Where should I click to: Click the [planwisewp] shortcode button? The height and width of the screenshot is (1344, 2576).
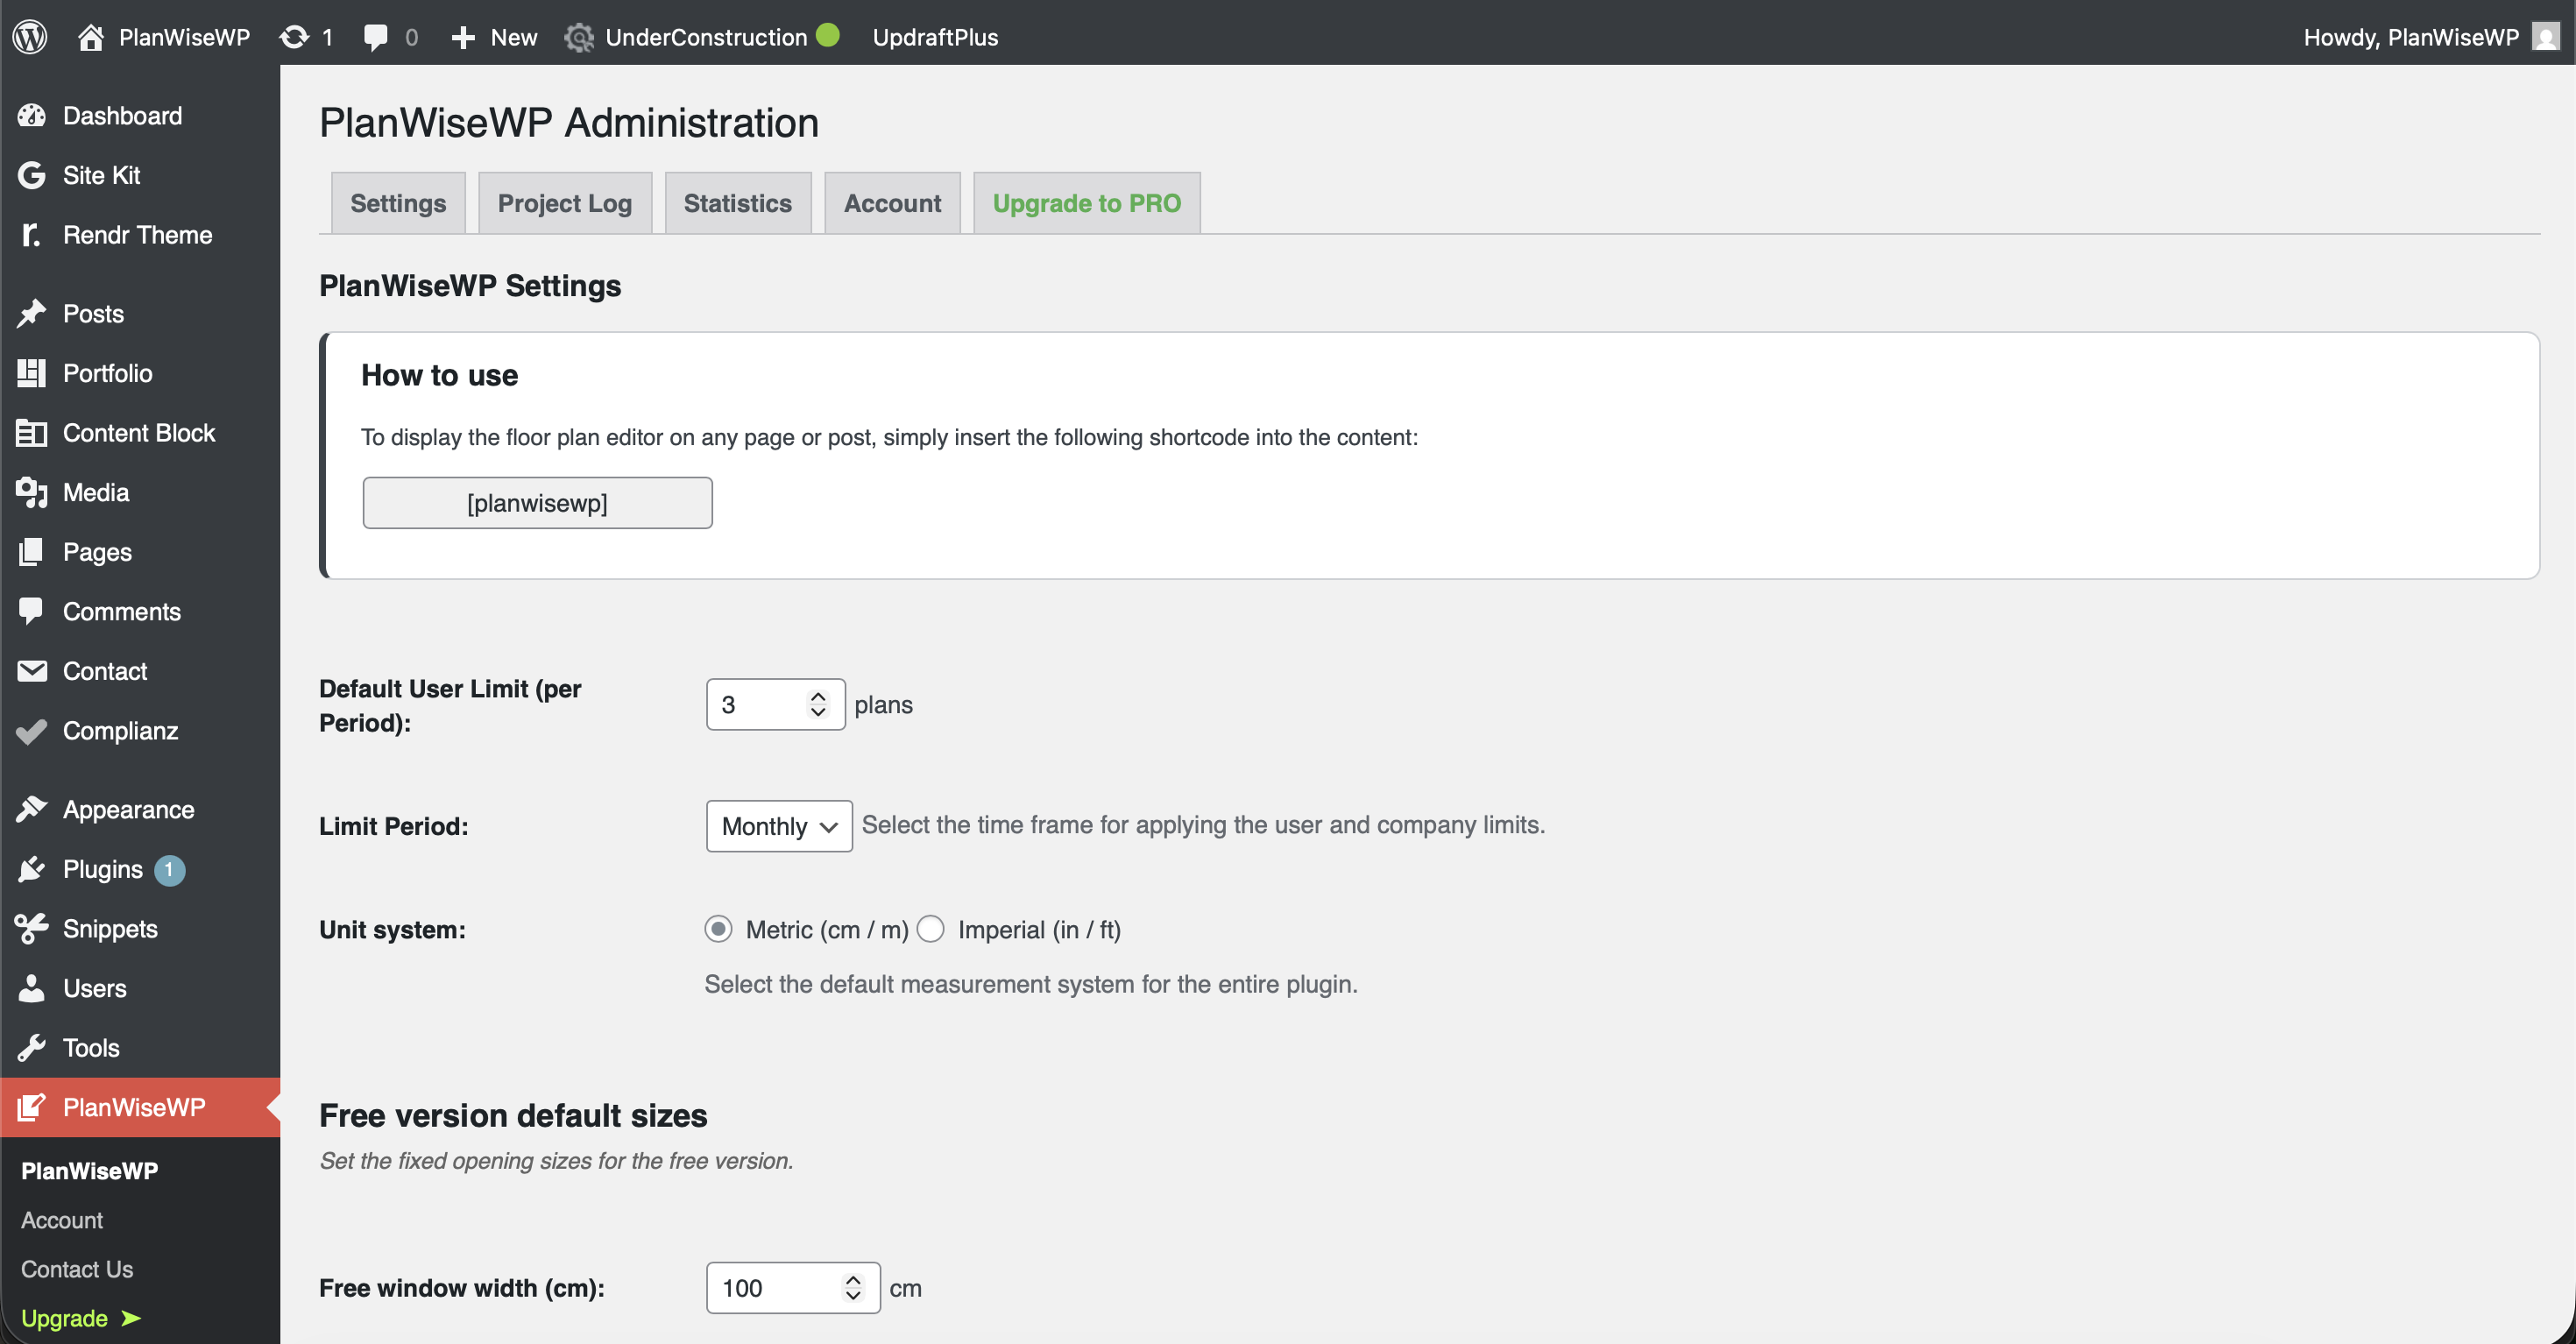coord(537,503)
